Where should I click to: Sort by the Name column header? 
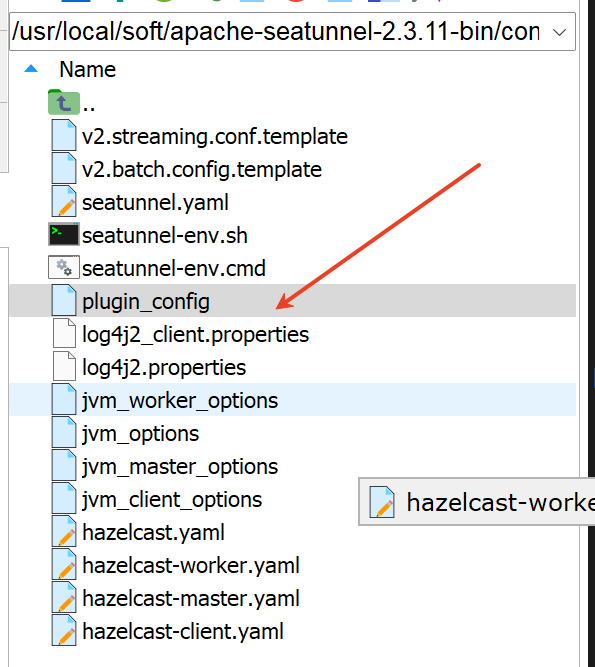[87, 69]
